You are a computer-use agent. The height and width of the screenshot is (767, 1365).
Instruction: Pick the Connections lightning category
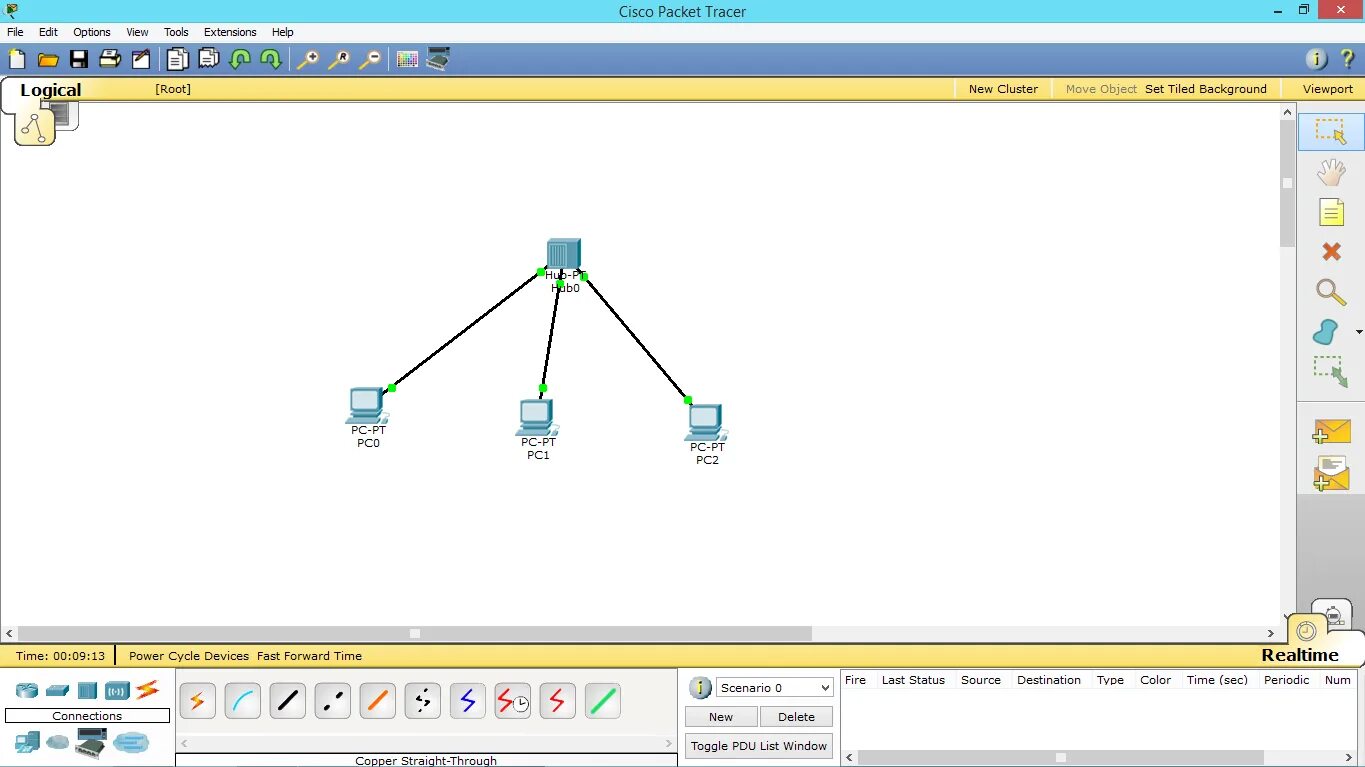coord(148,689)
